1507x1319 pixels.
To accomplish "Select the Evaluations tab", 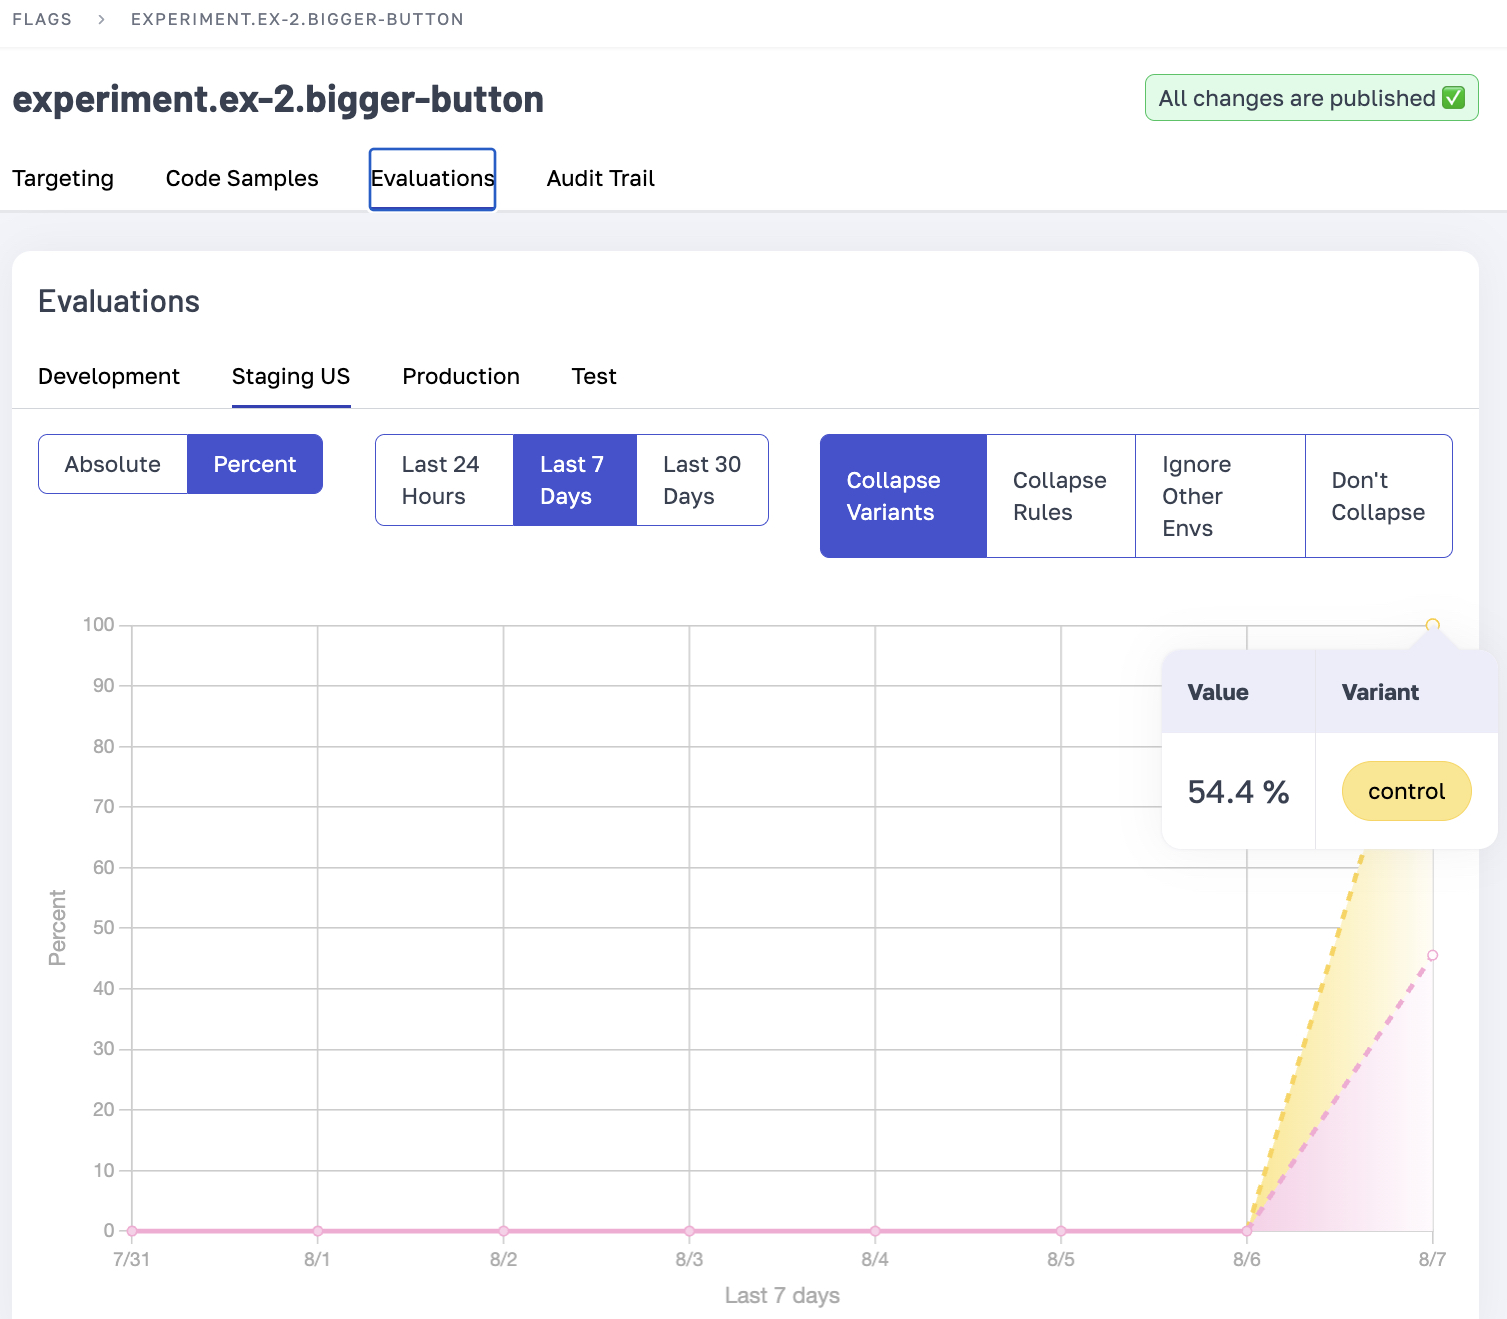I will pos(432,178).
